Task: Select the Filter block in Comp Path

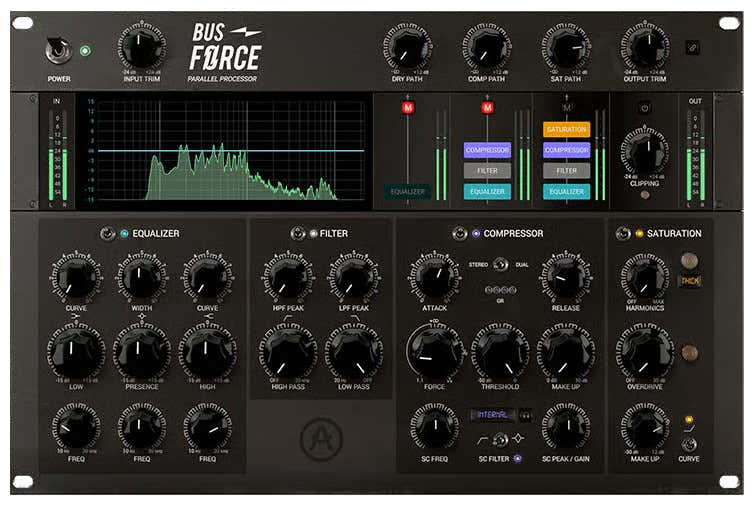Action: coord(487,171)
